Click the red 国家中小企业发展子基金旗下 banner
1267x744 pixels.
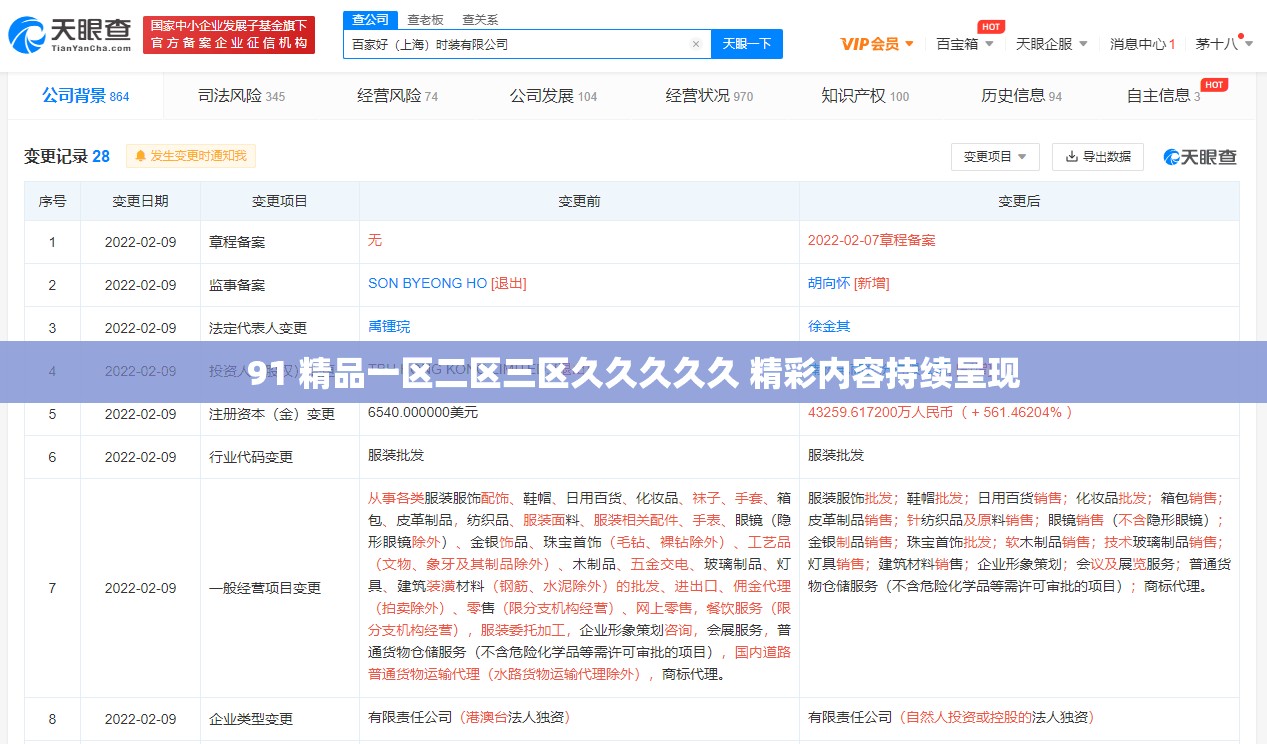click(229, 34)
